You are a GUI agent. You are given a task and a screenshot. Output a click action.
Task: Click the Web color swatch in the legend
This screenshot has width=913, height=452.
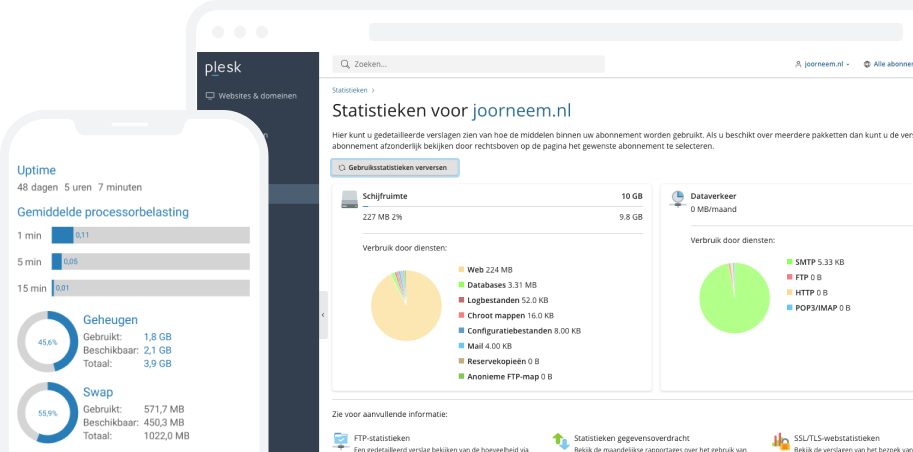461,270
